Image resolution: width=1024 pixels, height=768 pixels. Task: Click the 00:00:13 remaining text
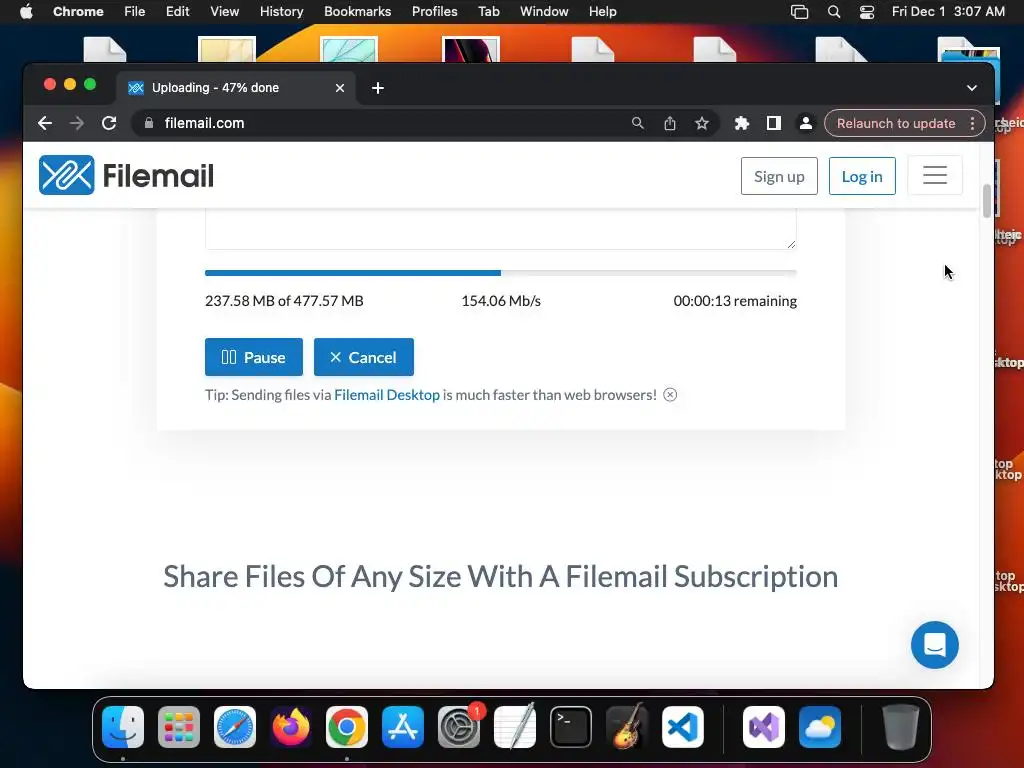click(x=735, y=301)
